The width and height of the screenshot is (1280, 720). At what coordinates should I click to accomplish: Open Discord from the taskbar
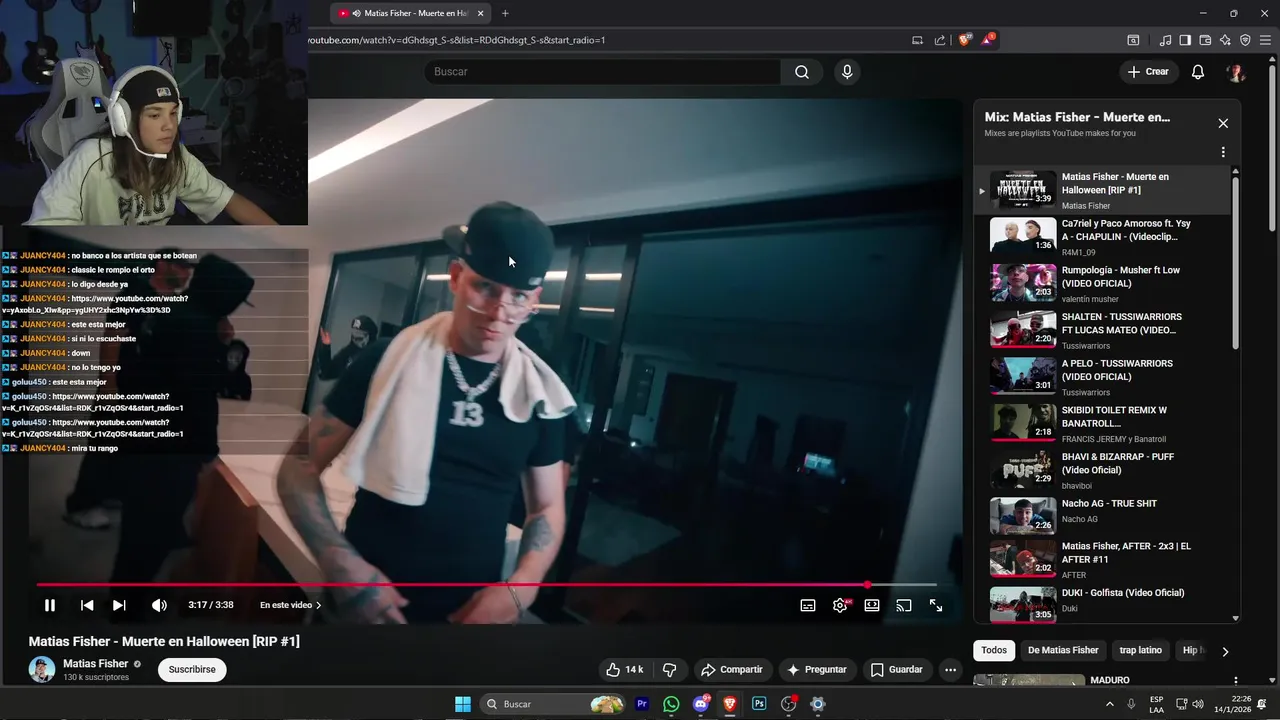point(701,704)
